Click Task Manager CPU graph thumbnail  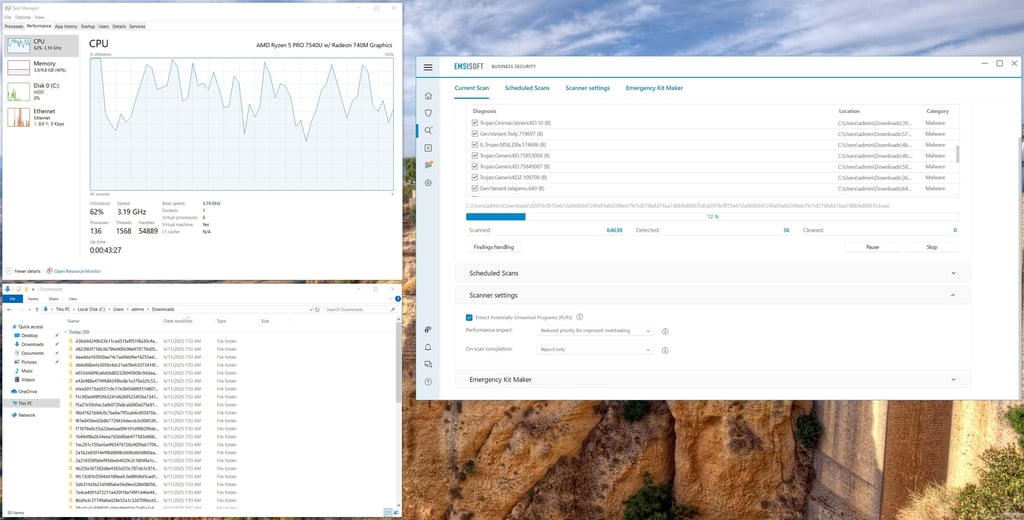(x=19, y=45)
